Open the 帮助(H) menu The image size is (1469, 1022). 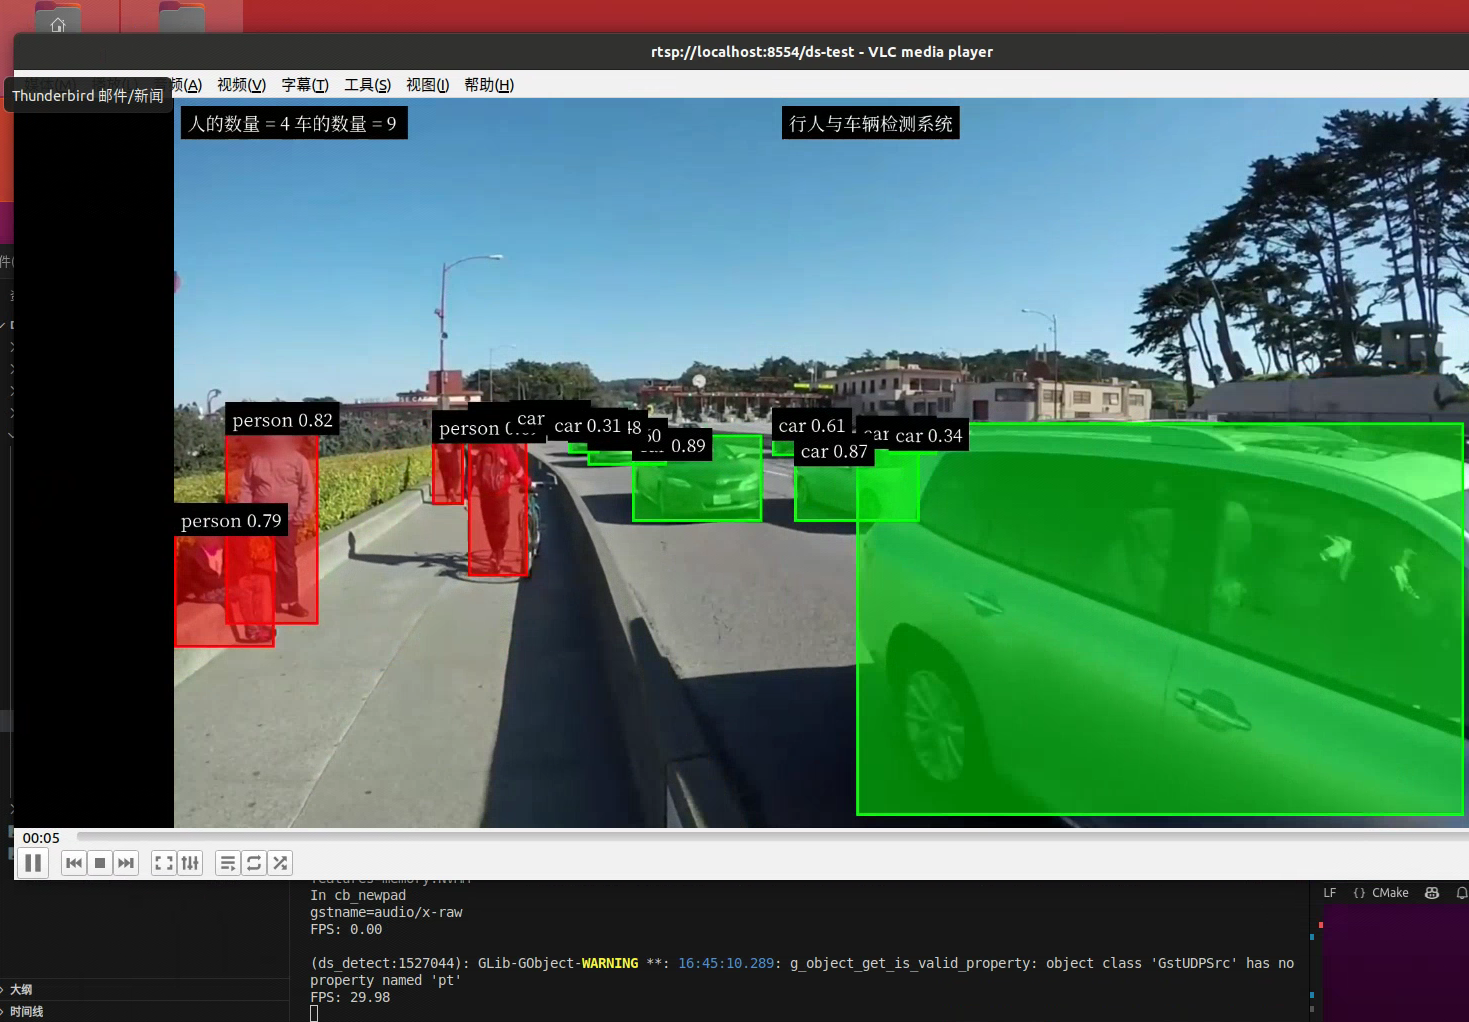pyautogui.click(x=489, y=85)
